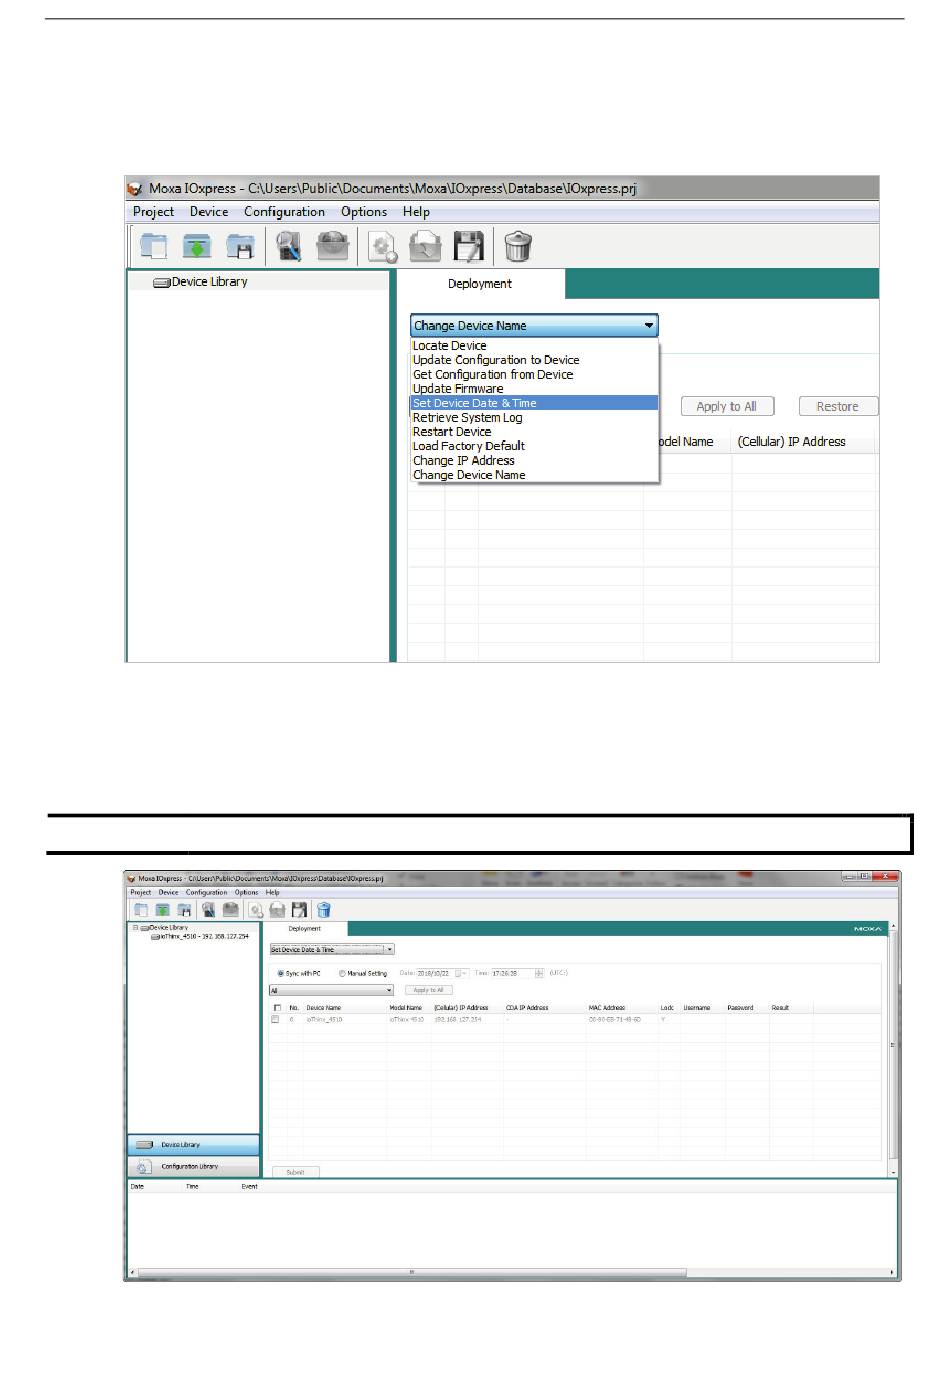
Task: Open the Change Device Name combo box
Action: coord(534,325)
